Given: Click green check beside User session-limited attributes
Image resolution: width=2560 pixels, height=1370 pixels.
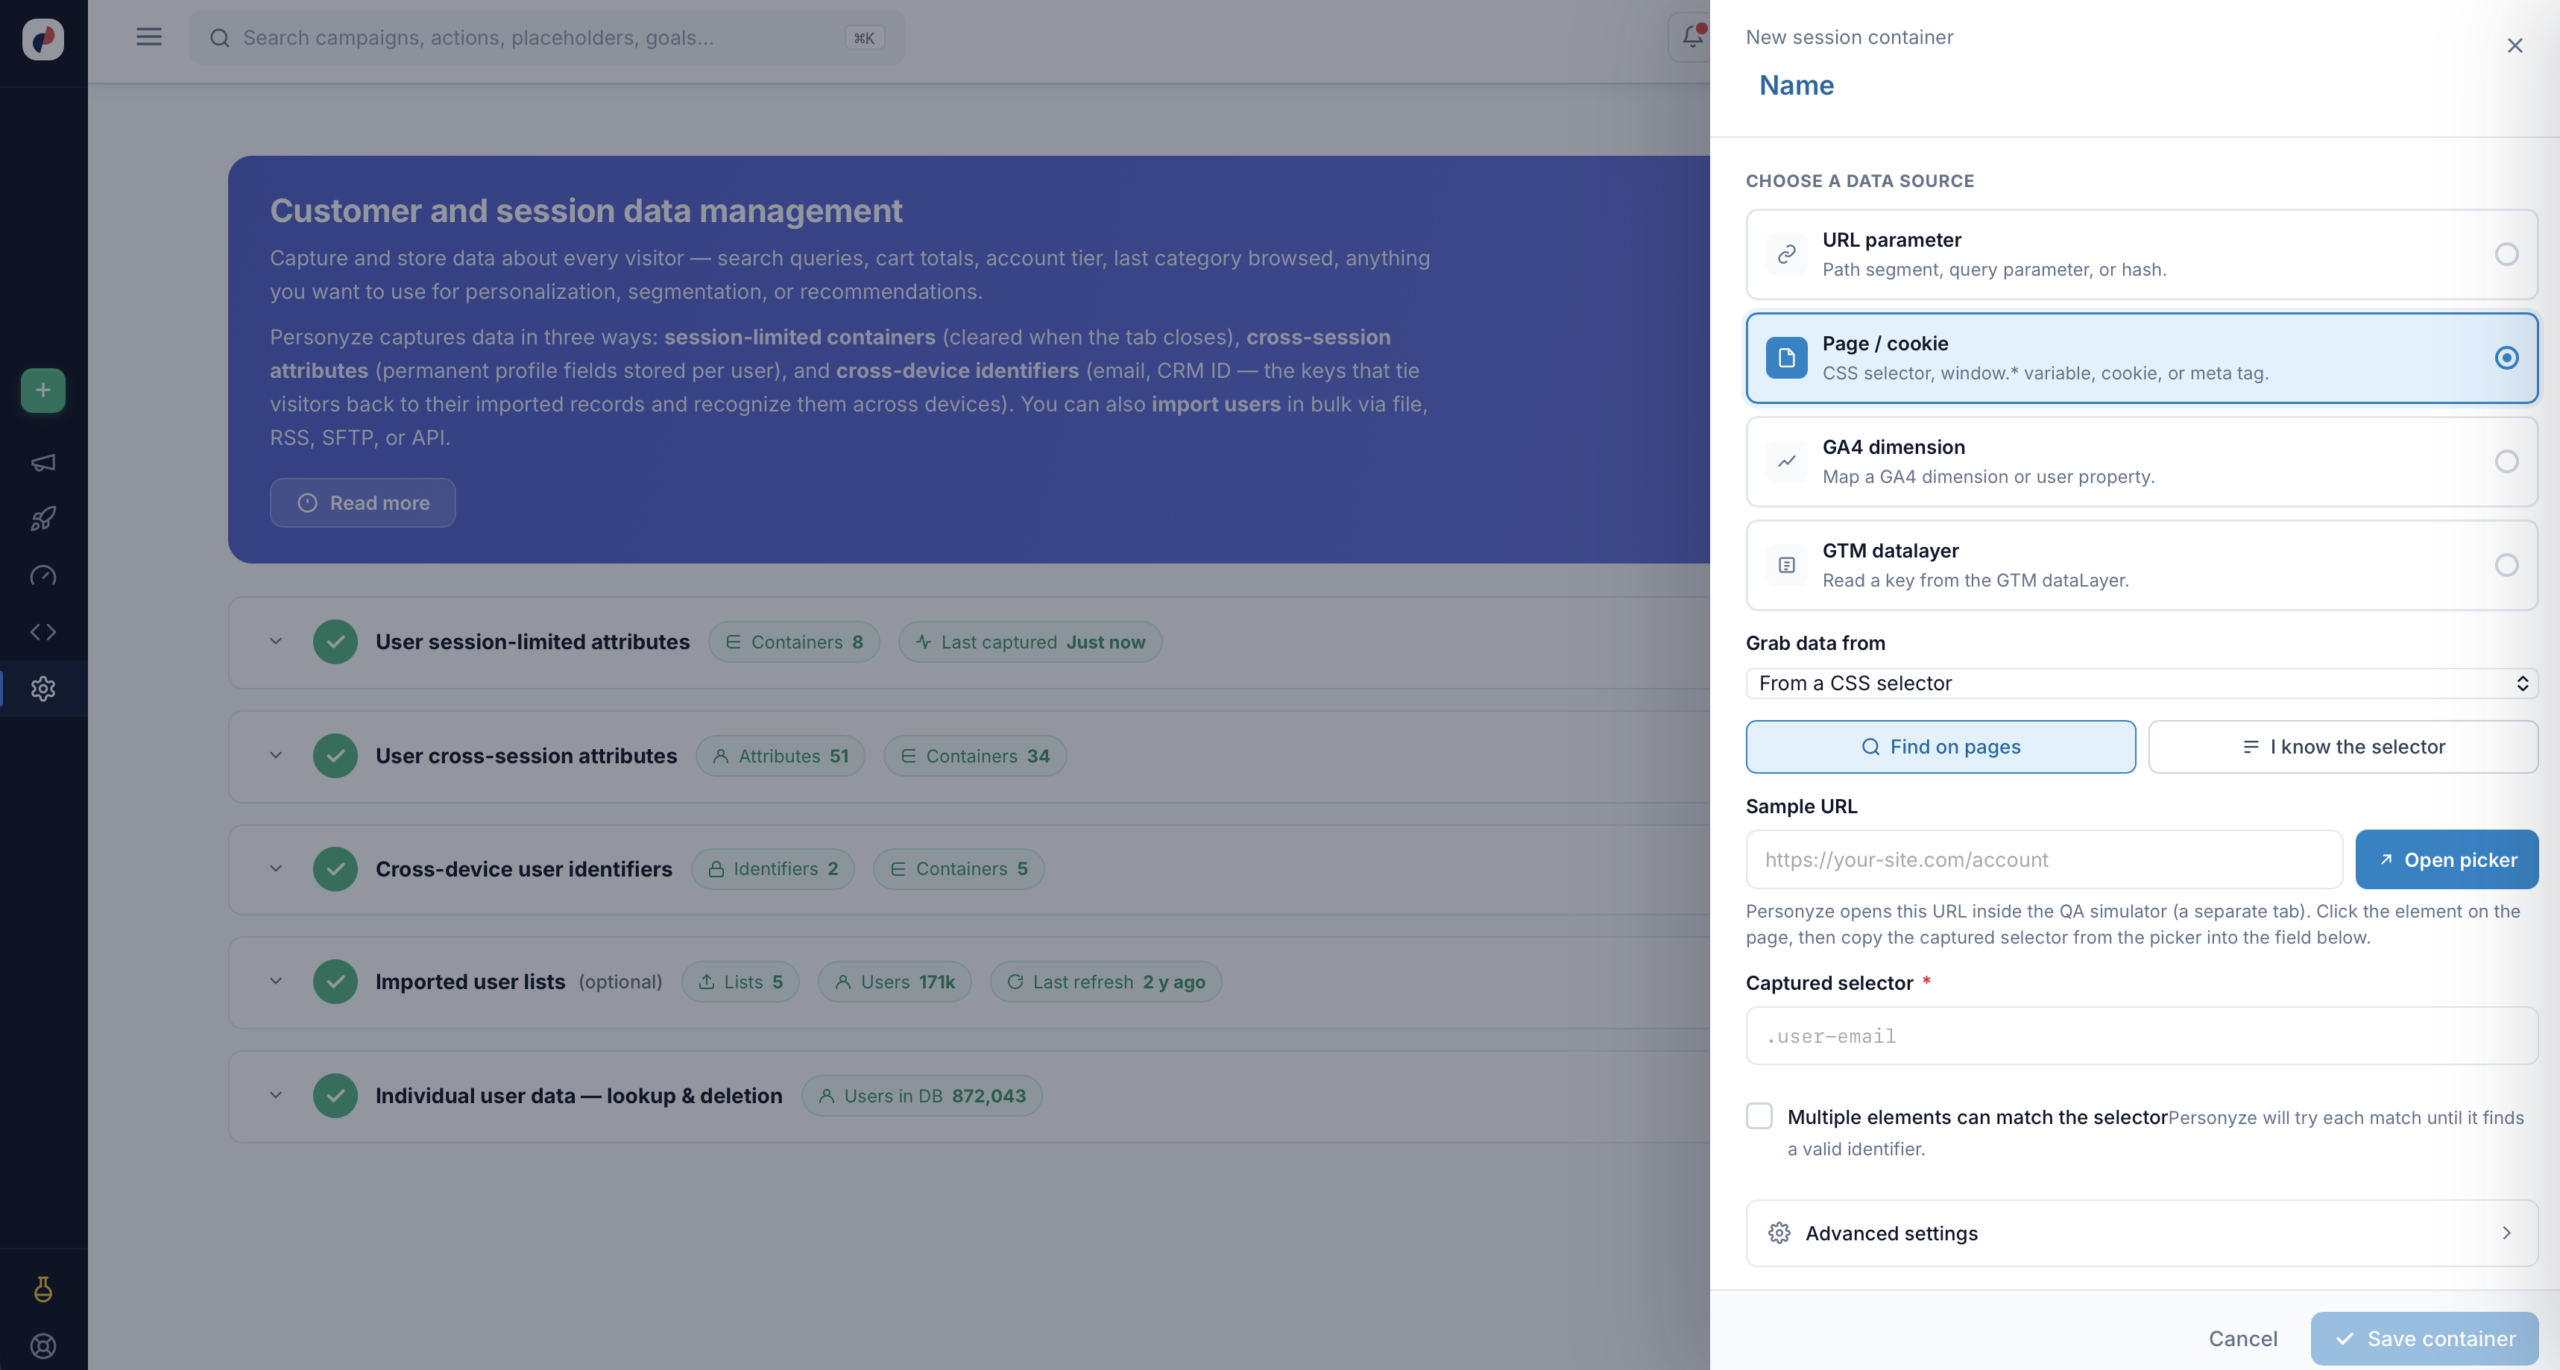Looking at the screenshot, I should (x=335, y=642).
